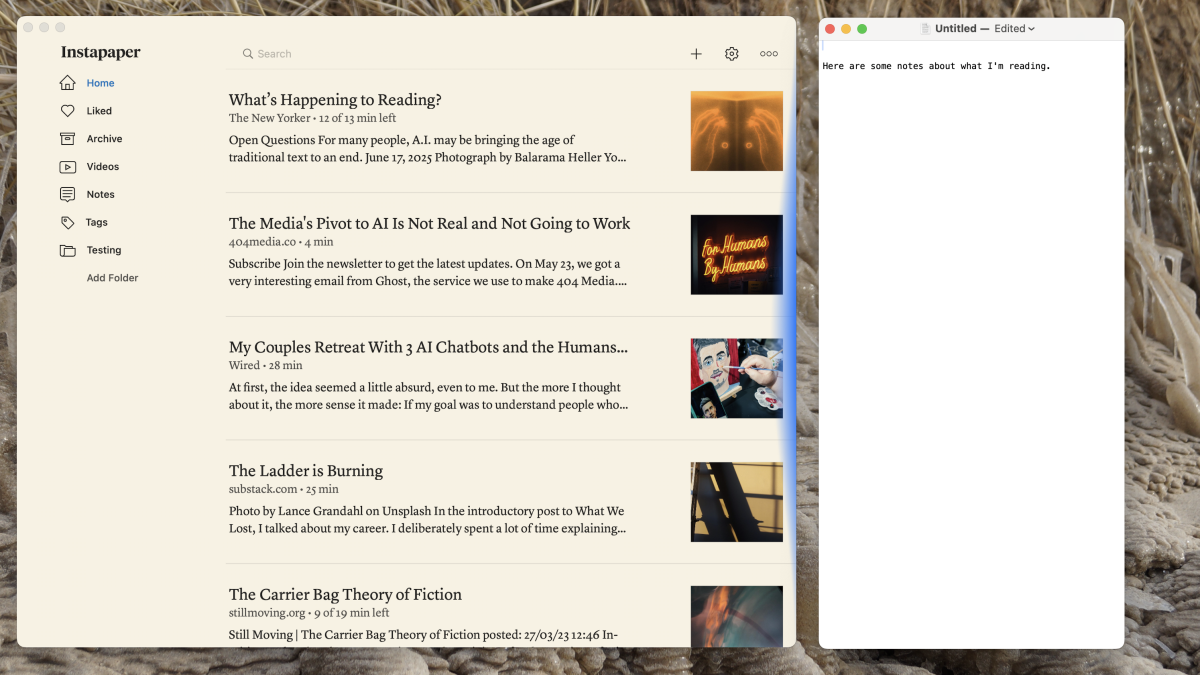Click the Tags icon
Image resolution: width=1200 pixels, height=675 pixels.
pos(67,223)
